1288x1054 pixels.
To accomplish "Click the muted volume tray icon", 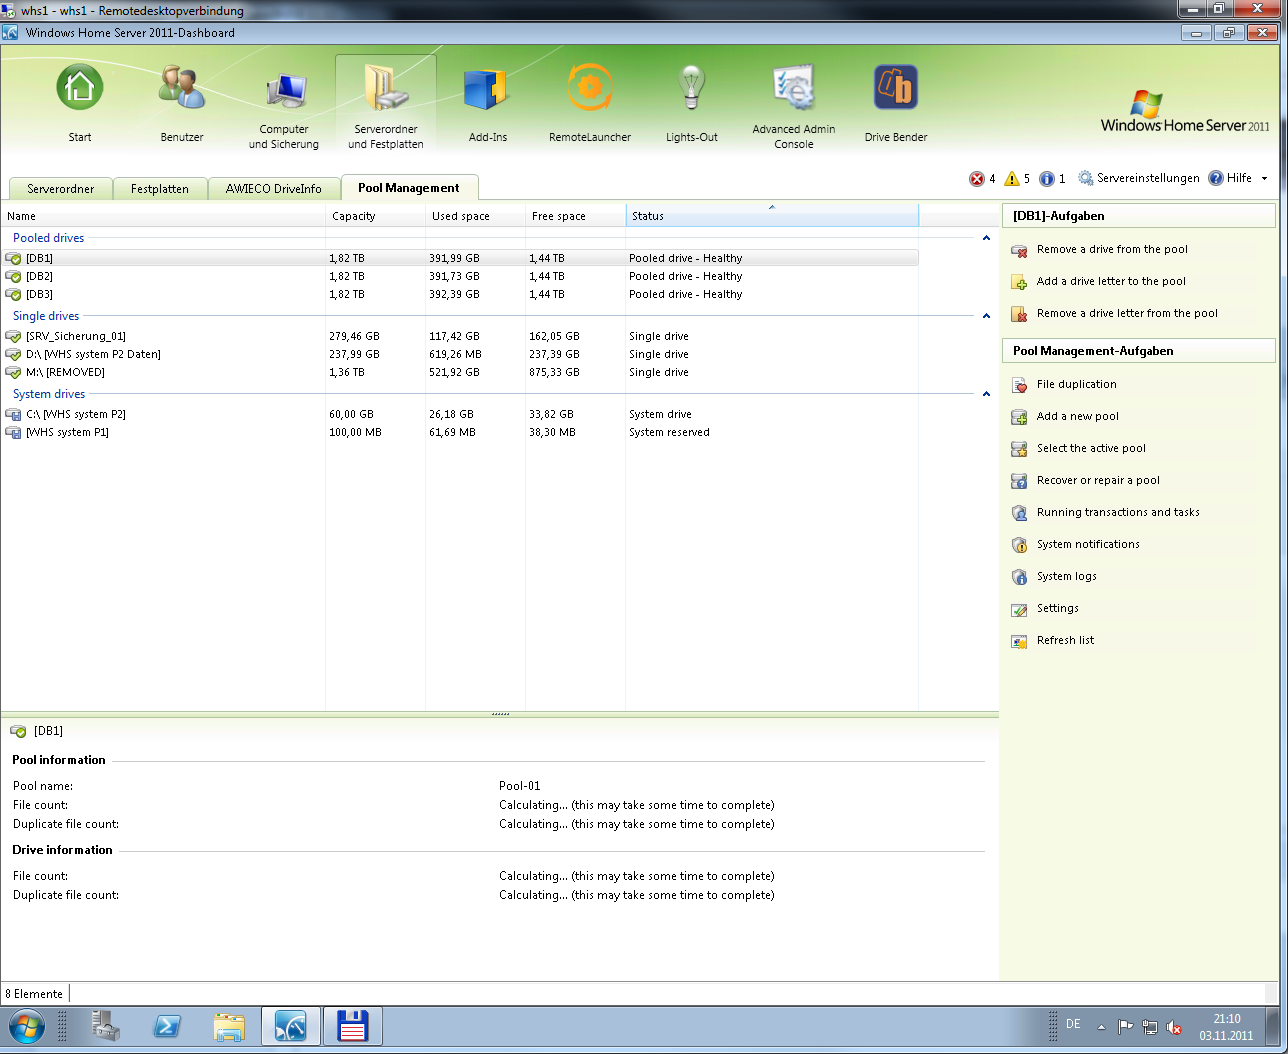I will 1174,1027.
